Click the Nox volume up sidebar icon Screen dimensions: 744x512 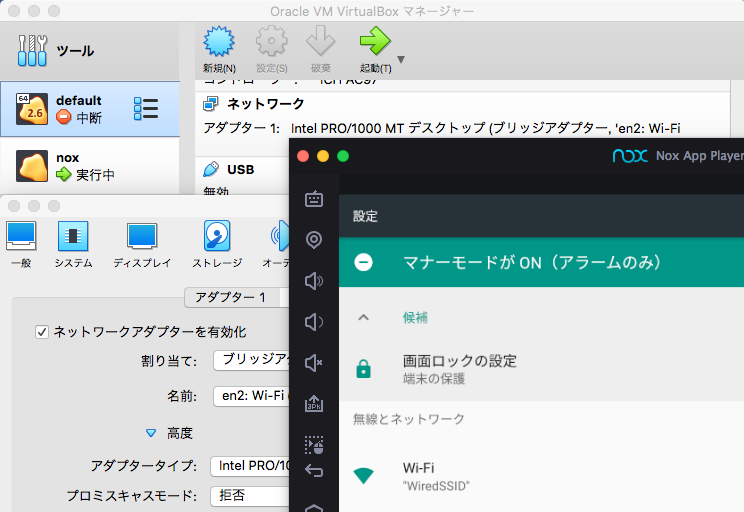point(314,281)
